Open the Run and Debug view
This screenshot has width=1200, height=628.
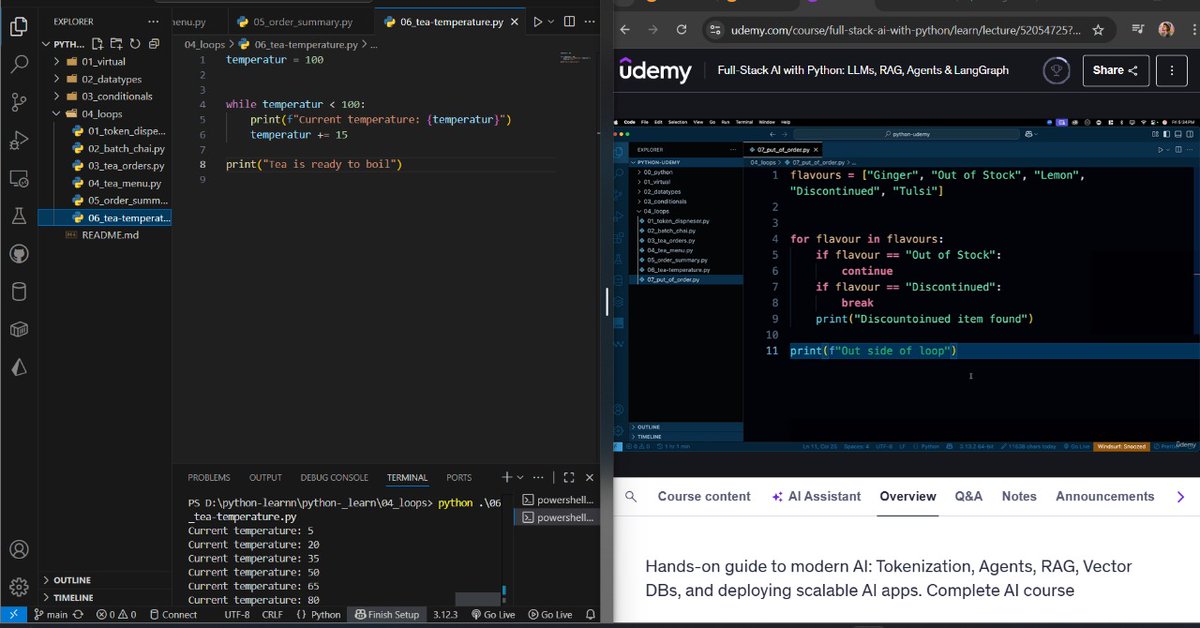click(18, 140)
